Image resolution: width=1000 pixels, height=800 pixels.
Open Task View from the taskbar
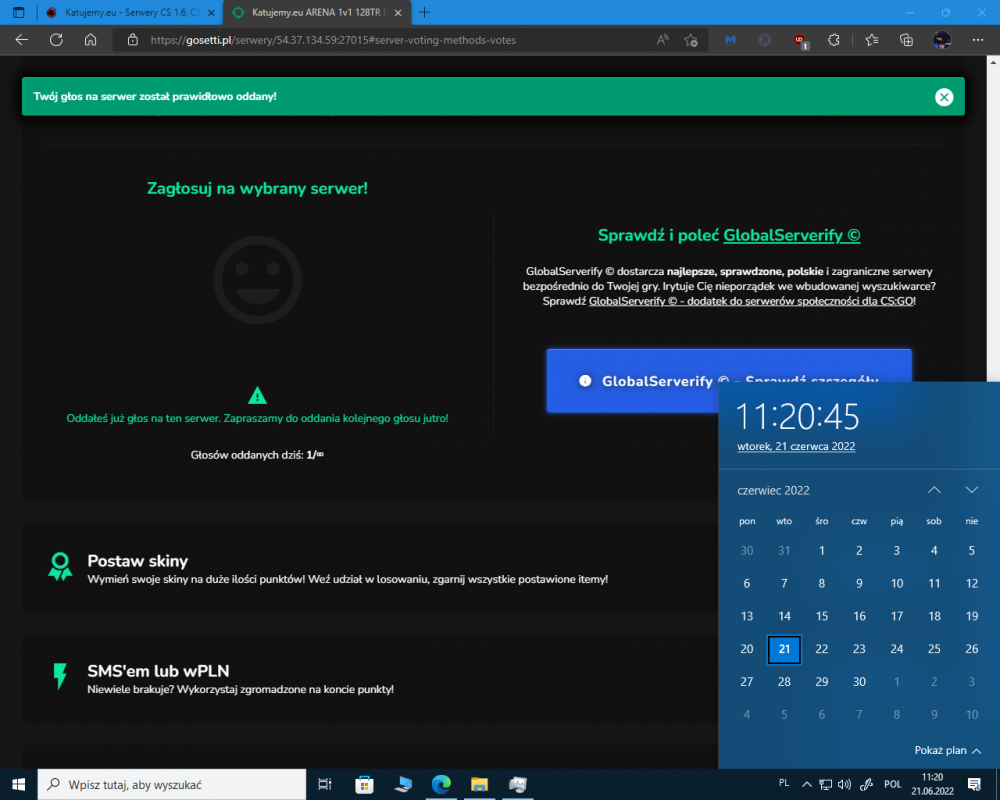pos(325,784)
